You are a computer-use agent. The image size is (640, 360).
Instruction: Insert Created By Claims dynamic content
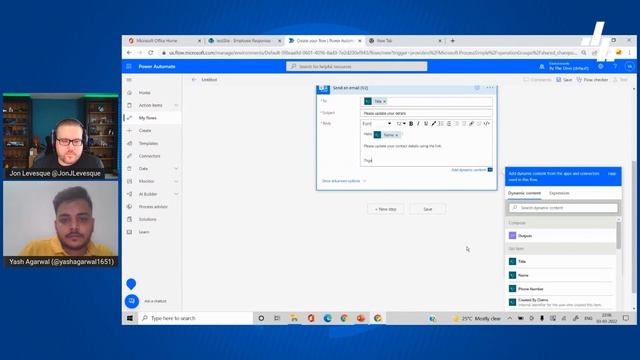coord(560,302)
